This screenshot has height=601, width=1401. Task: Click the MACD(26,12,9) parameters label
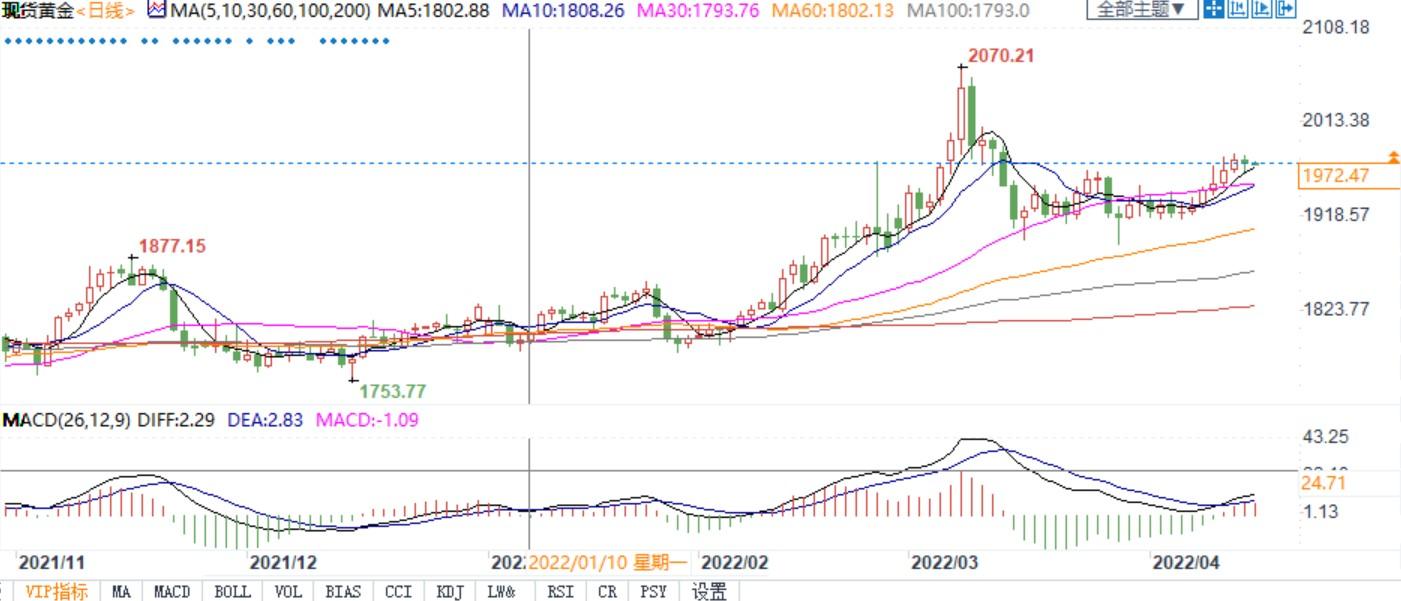pyautogui.click(x=67, y=420)
